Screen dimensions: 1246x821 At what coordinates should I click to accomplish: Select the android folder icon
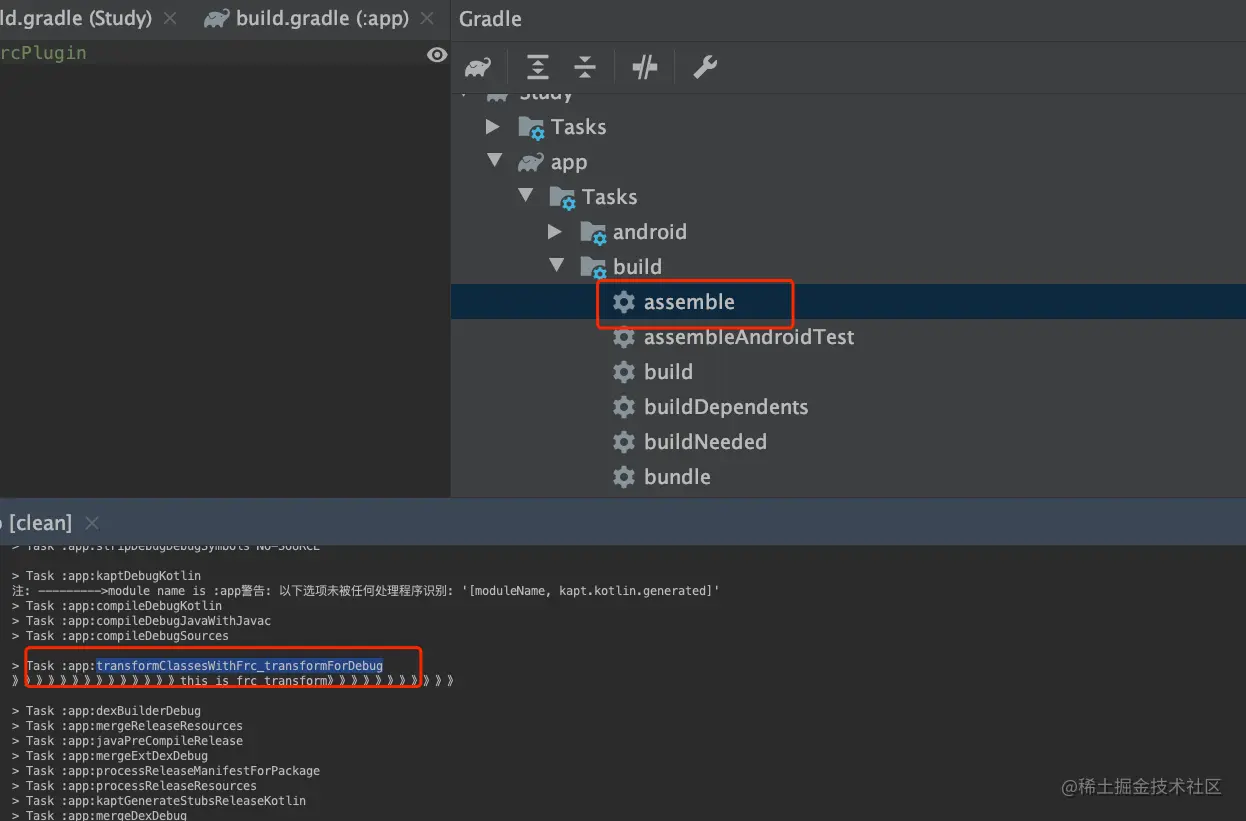tap(594, 233)
